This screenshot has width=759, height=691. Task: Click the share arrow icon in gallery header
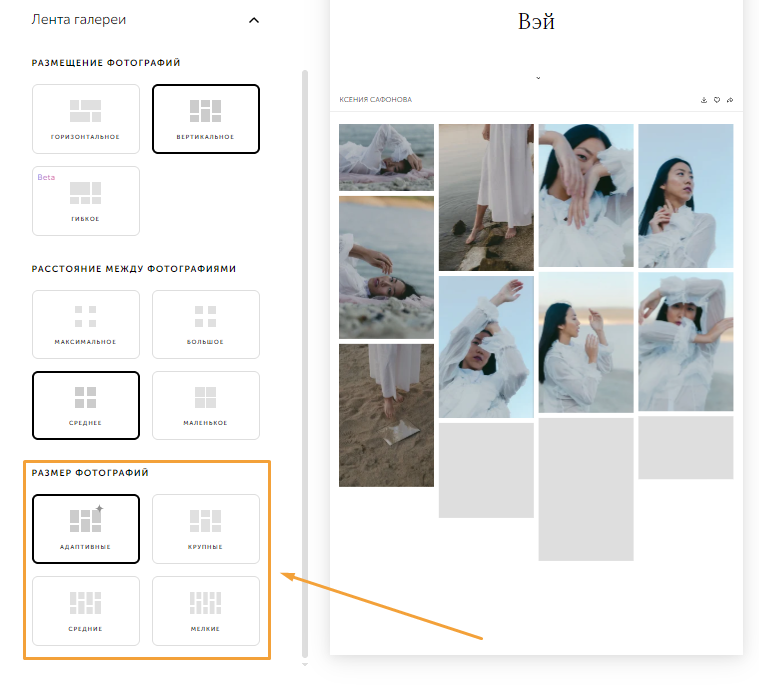pyautogui.click(x=730, y=100)
